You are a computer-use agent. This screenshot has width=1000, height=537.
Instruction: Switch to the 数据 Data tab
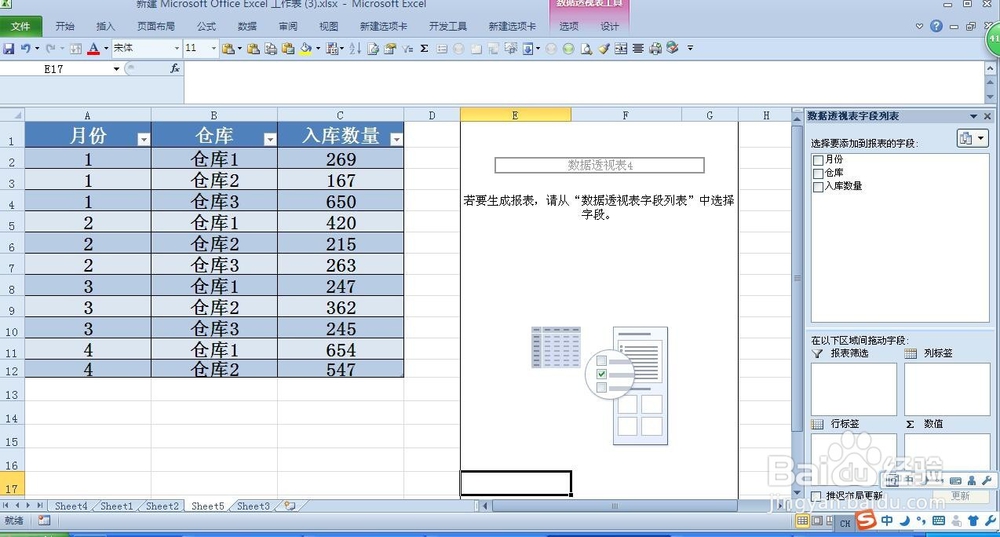247,26
